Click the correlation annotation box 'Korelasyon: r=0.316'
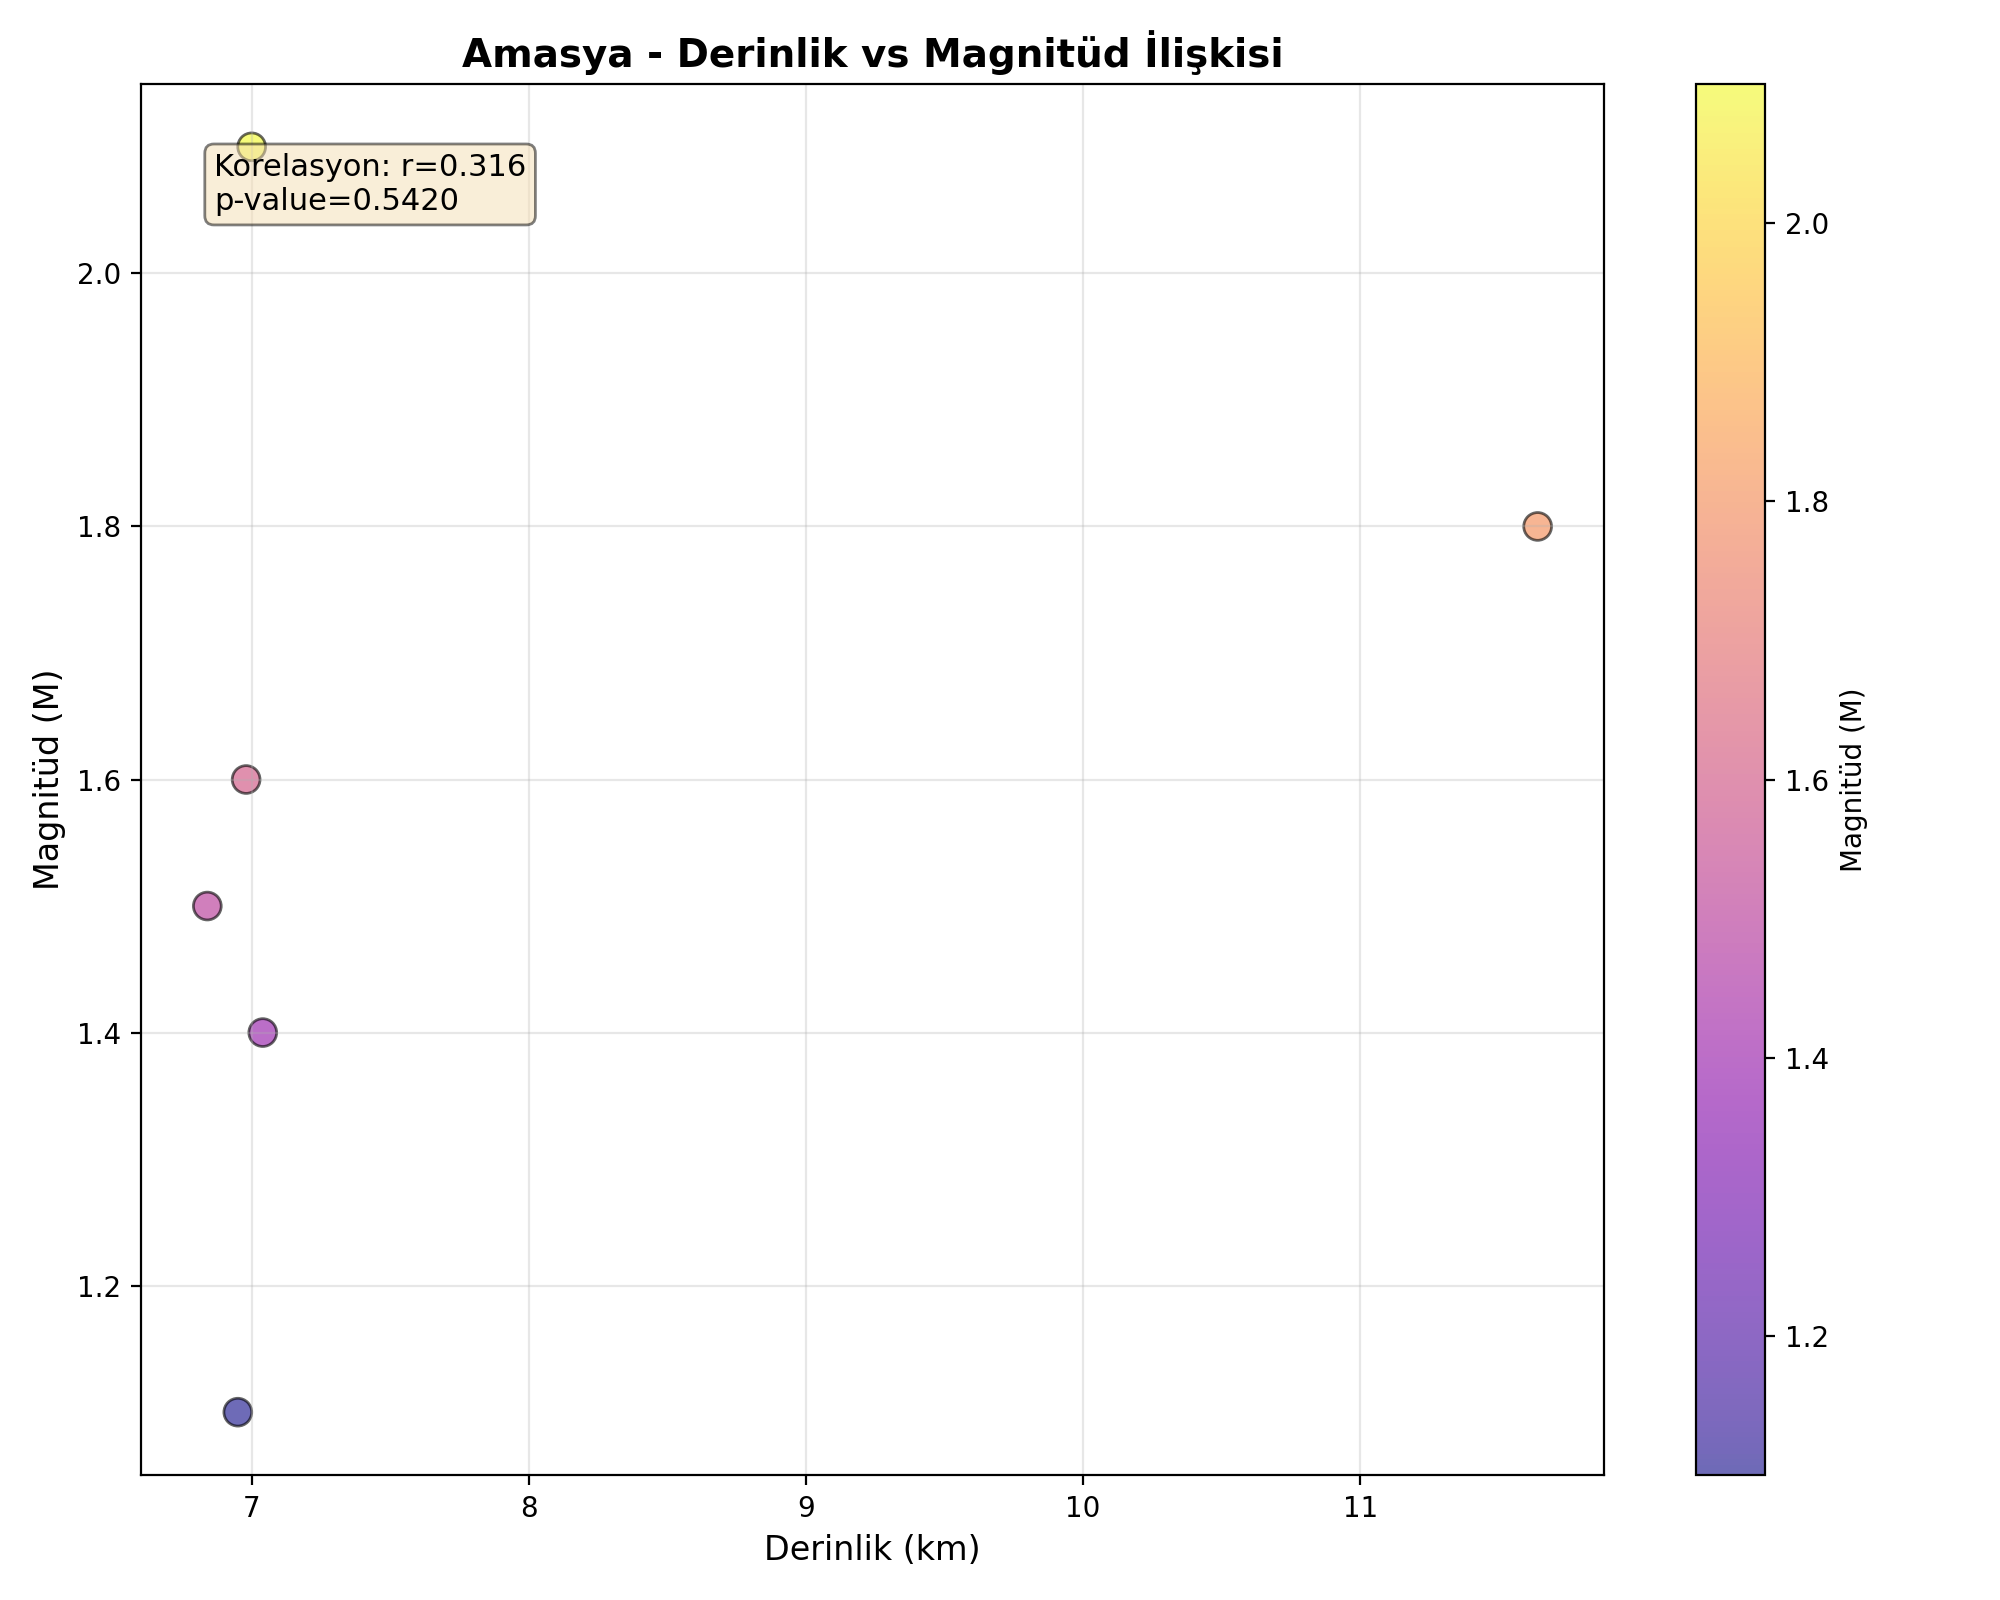Screen dimensions: 2000x1600 [370, 184]
